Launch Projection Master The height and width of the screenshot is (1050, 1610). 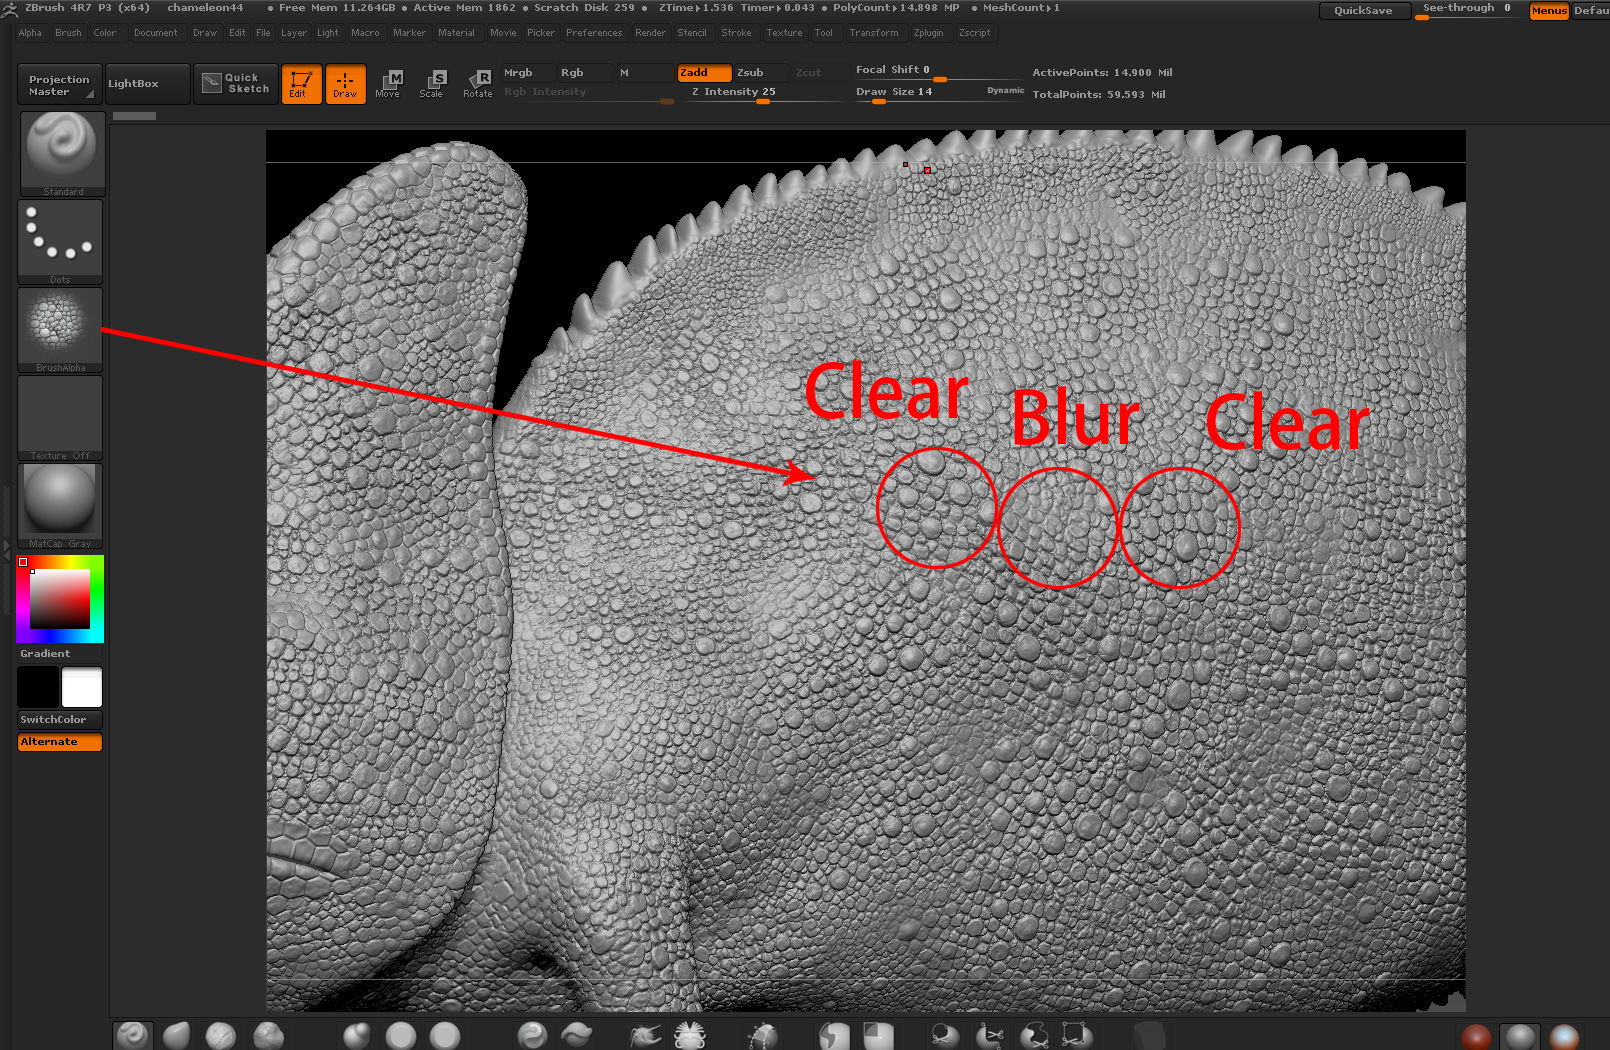point(60,85)
